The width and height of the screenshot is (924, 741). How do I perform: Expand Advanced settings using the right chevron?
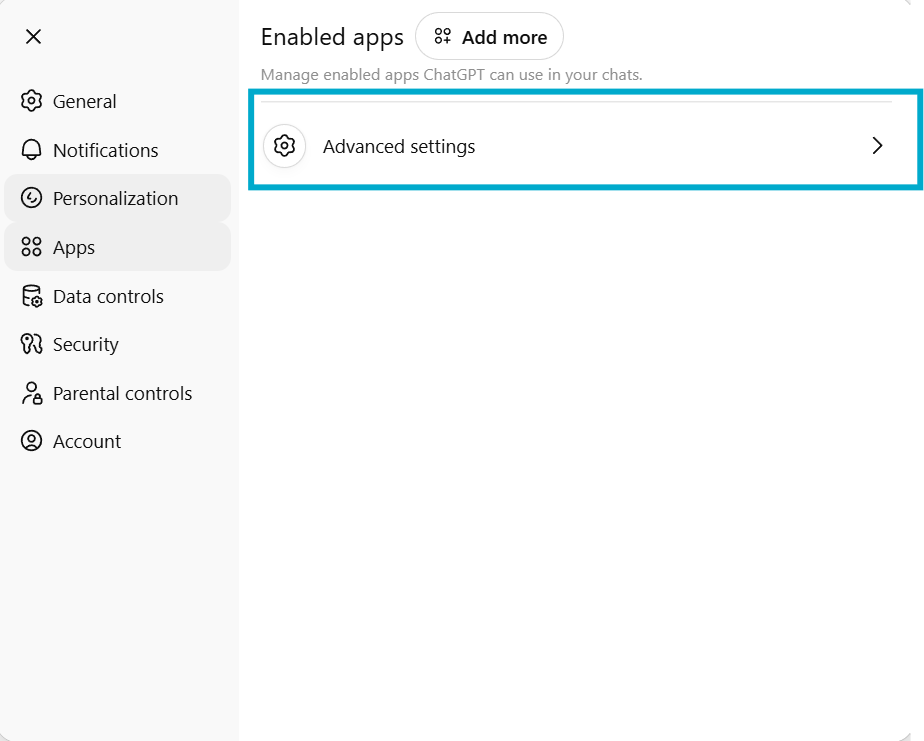[x=877, y=146]
